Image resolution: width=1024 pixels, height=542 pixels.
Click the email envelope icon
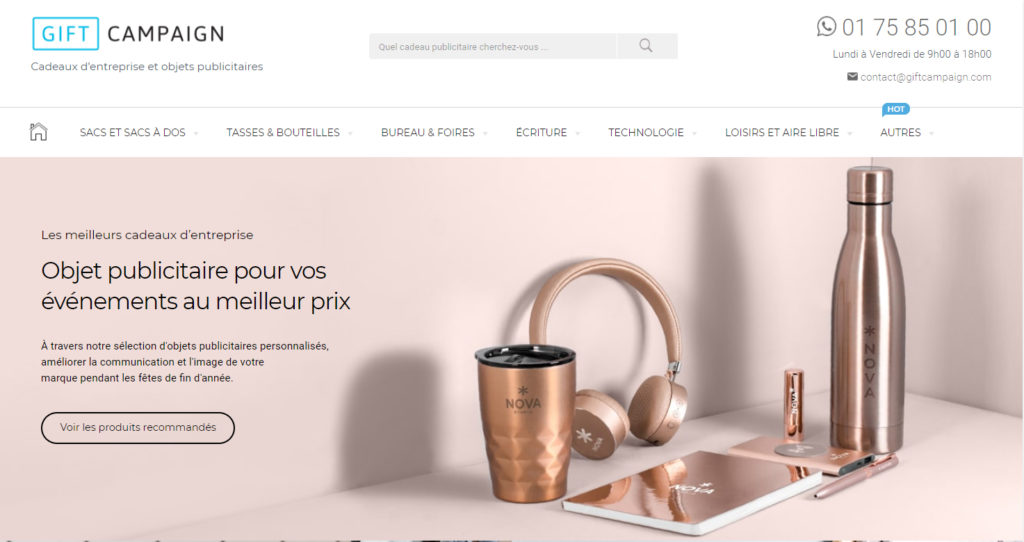(x=852, y=76)
